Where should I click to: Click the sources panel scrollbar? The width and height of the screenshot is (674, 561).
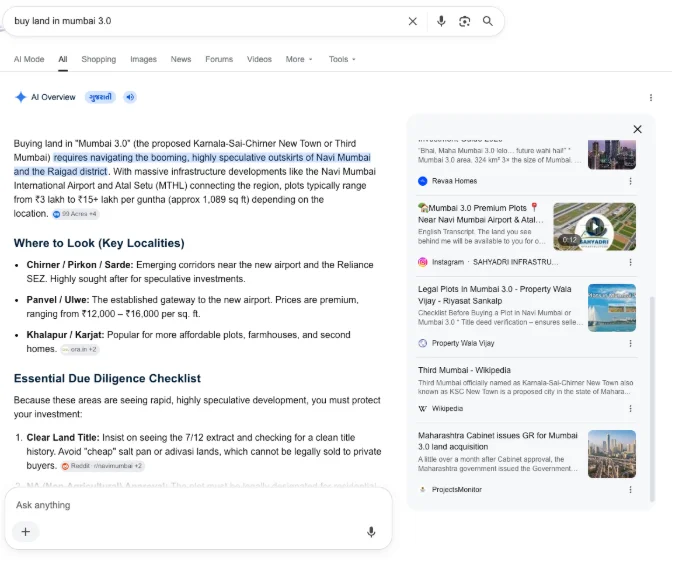pyautogui.click(x=652, y=399)
